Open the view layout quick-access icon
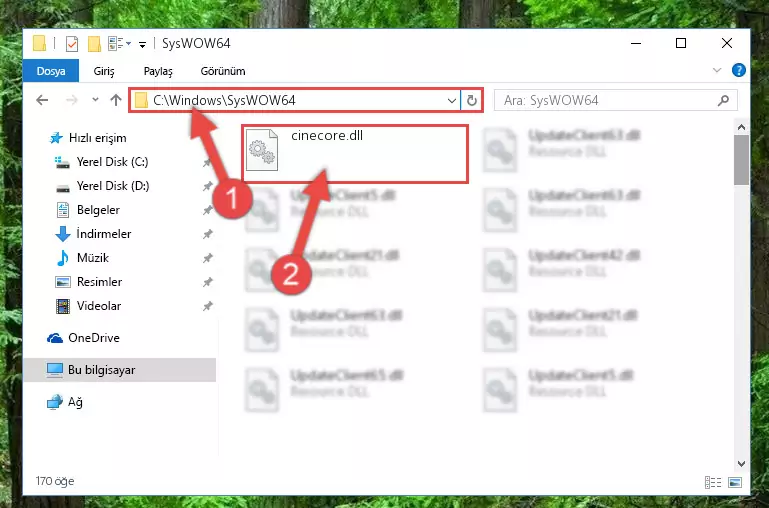This screenshot has height=508, width=769. pos(116,44)
